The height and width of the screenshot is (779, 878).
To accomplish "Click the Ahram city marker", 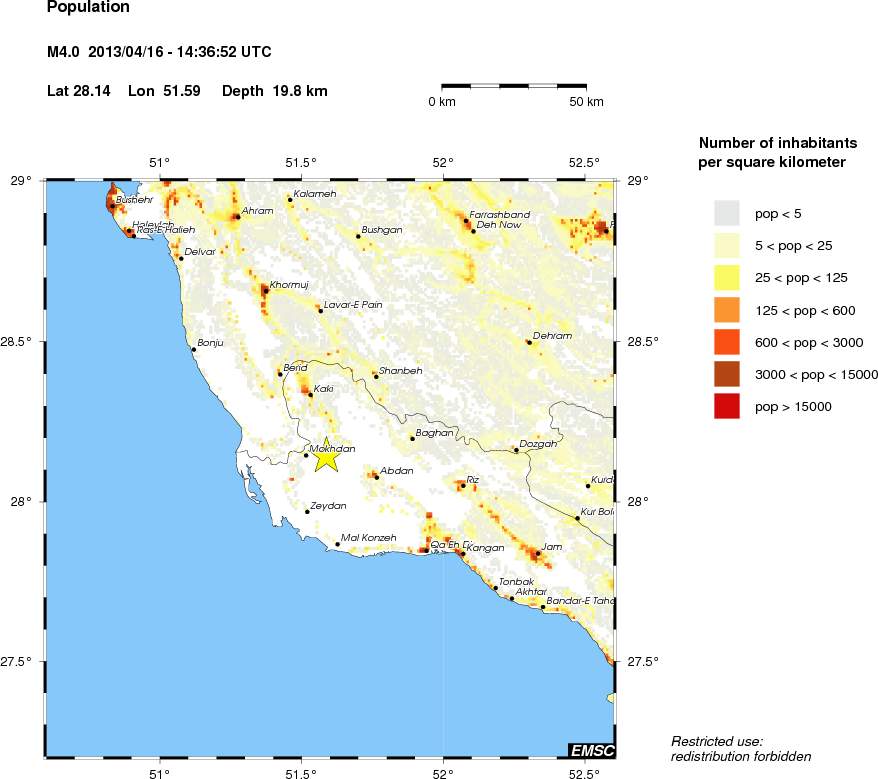I will click(x=237, y=217).
